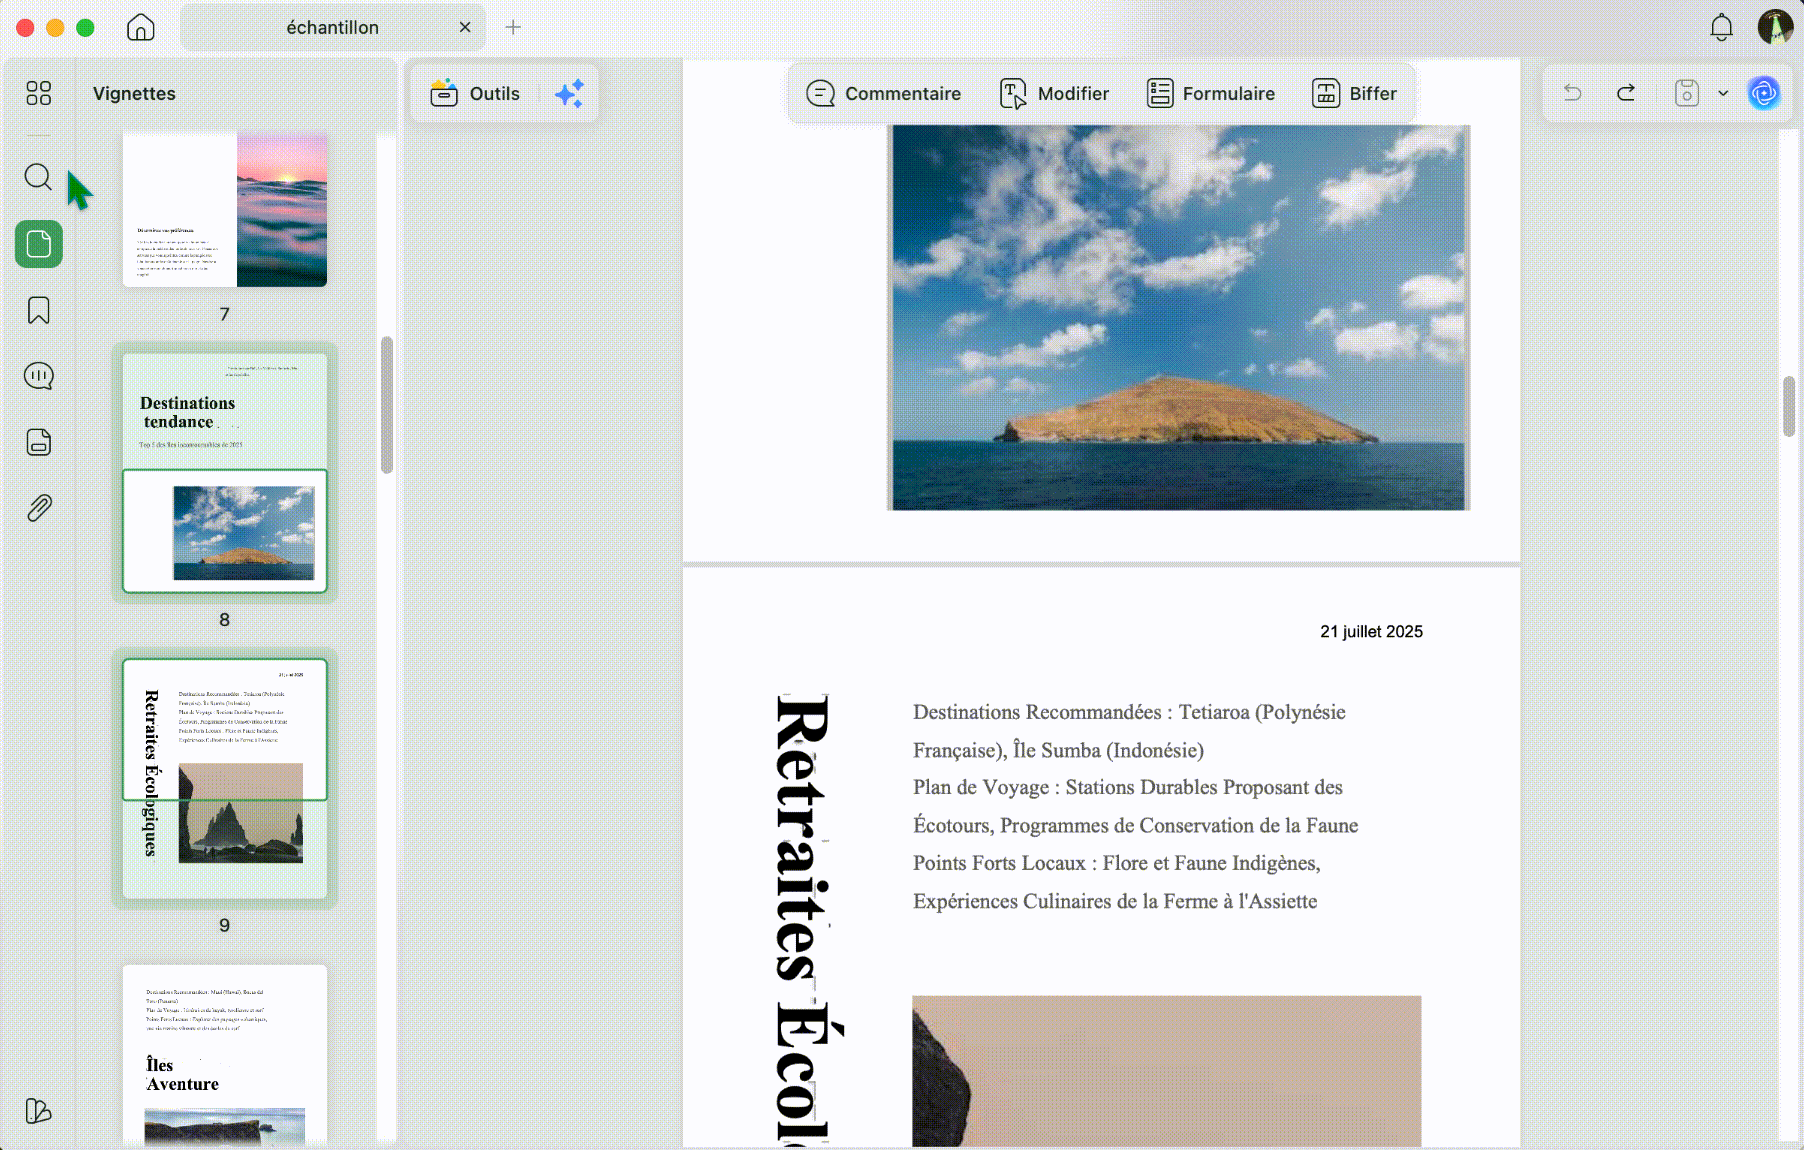Switch to Biffer mode
The width and height of the screenshot is (1804, 1150).
[1354, 93]
